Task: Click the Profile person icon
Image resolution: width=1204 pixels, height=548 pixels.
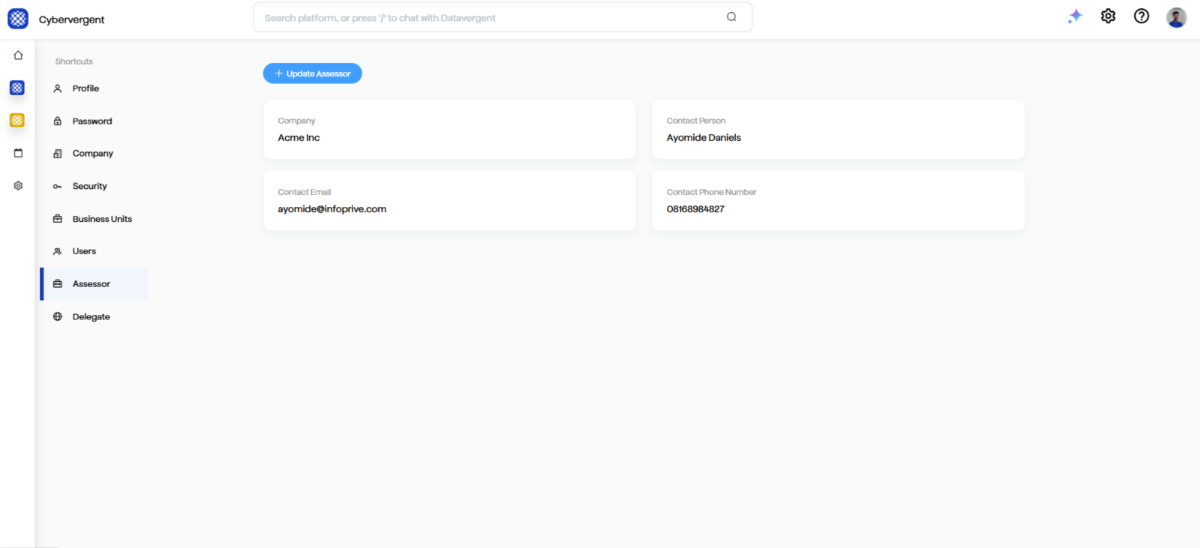Action: click(58, 88)
